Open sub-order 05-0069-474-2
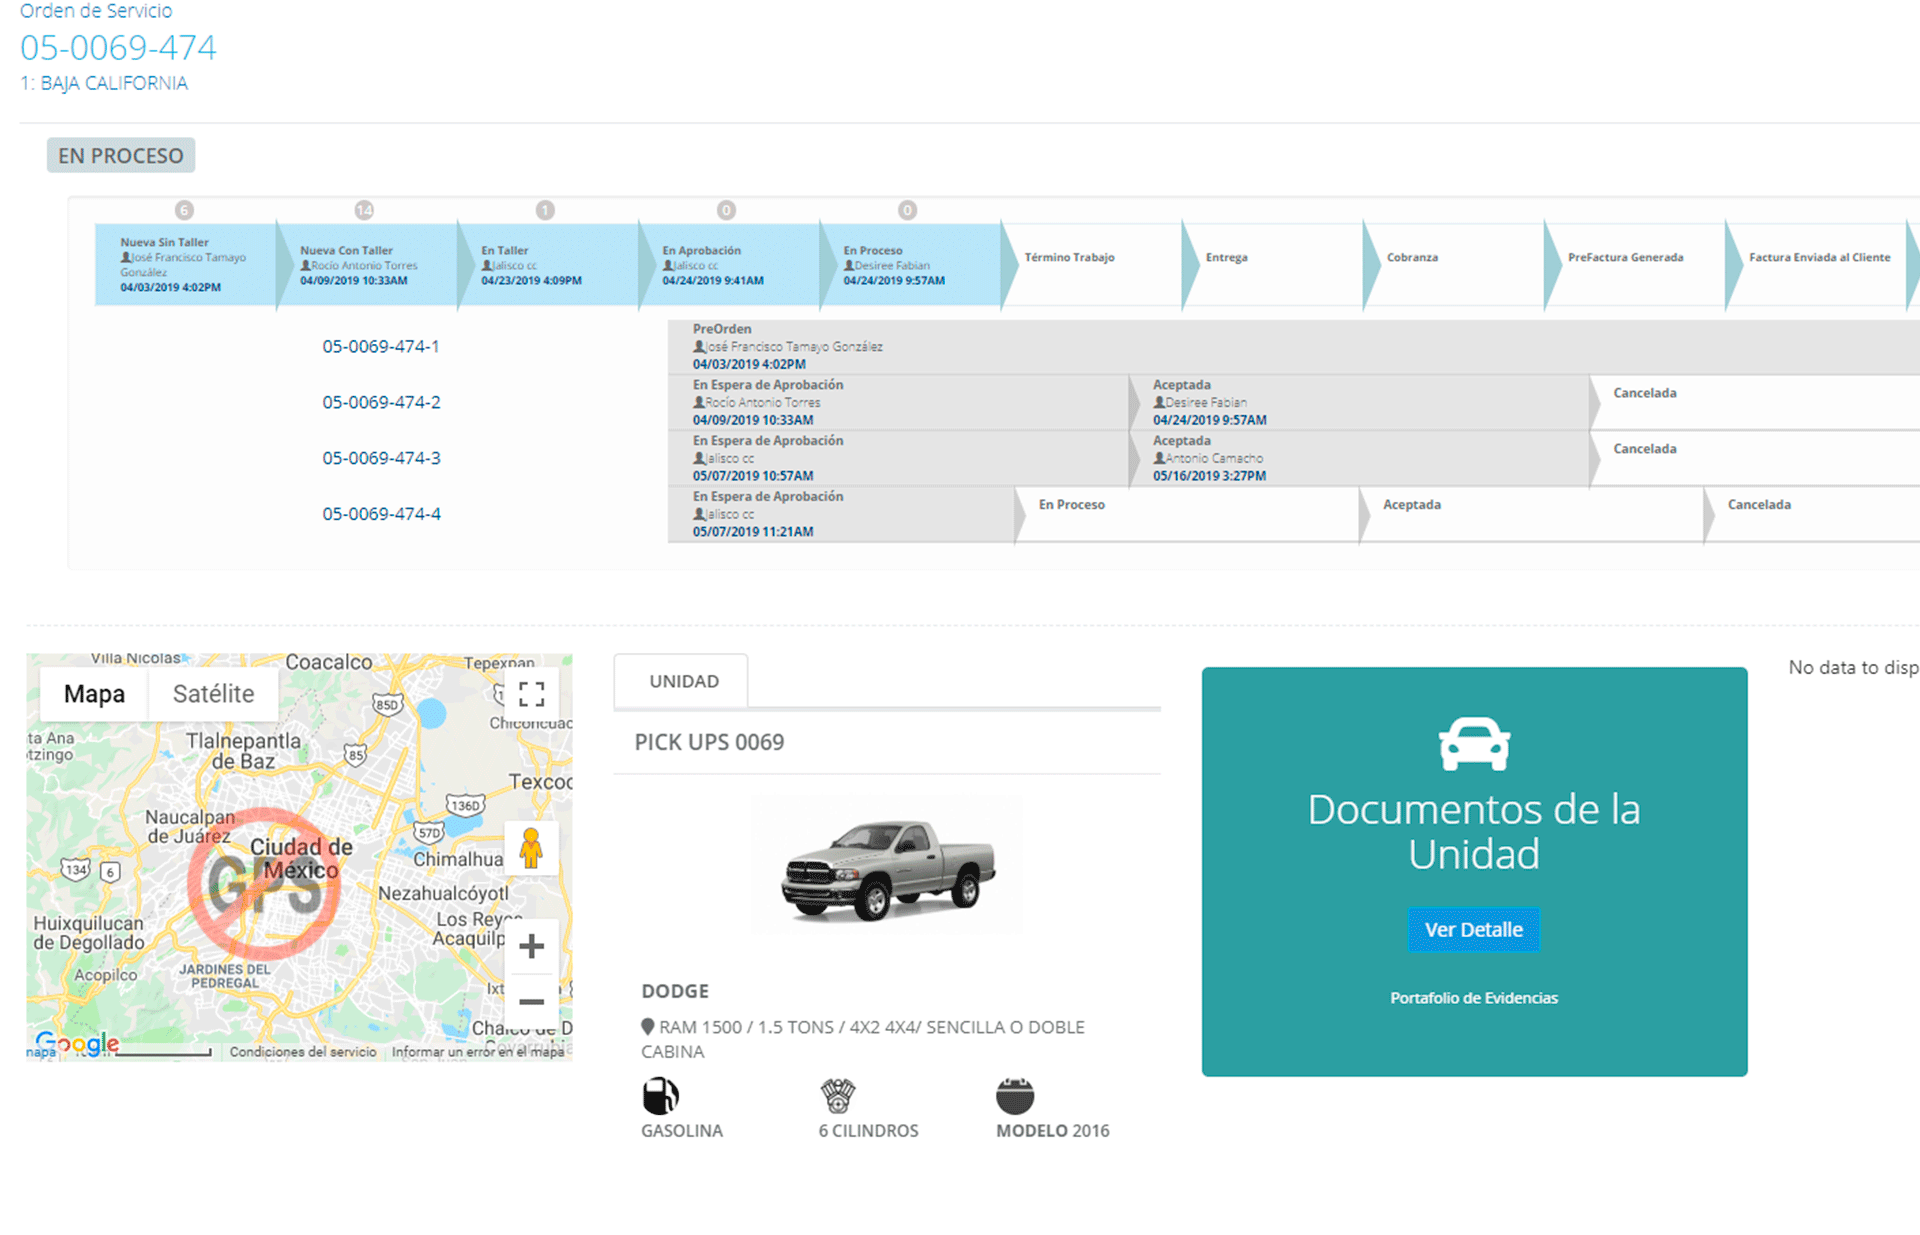Viewport: 1920px width, 1235px height. (x=381, y=402)
